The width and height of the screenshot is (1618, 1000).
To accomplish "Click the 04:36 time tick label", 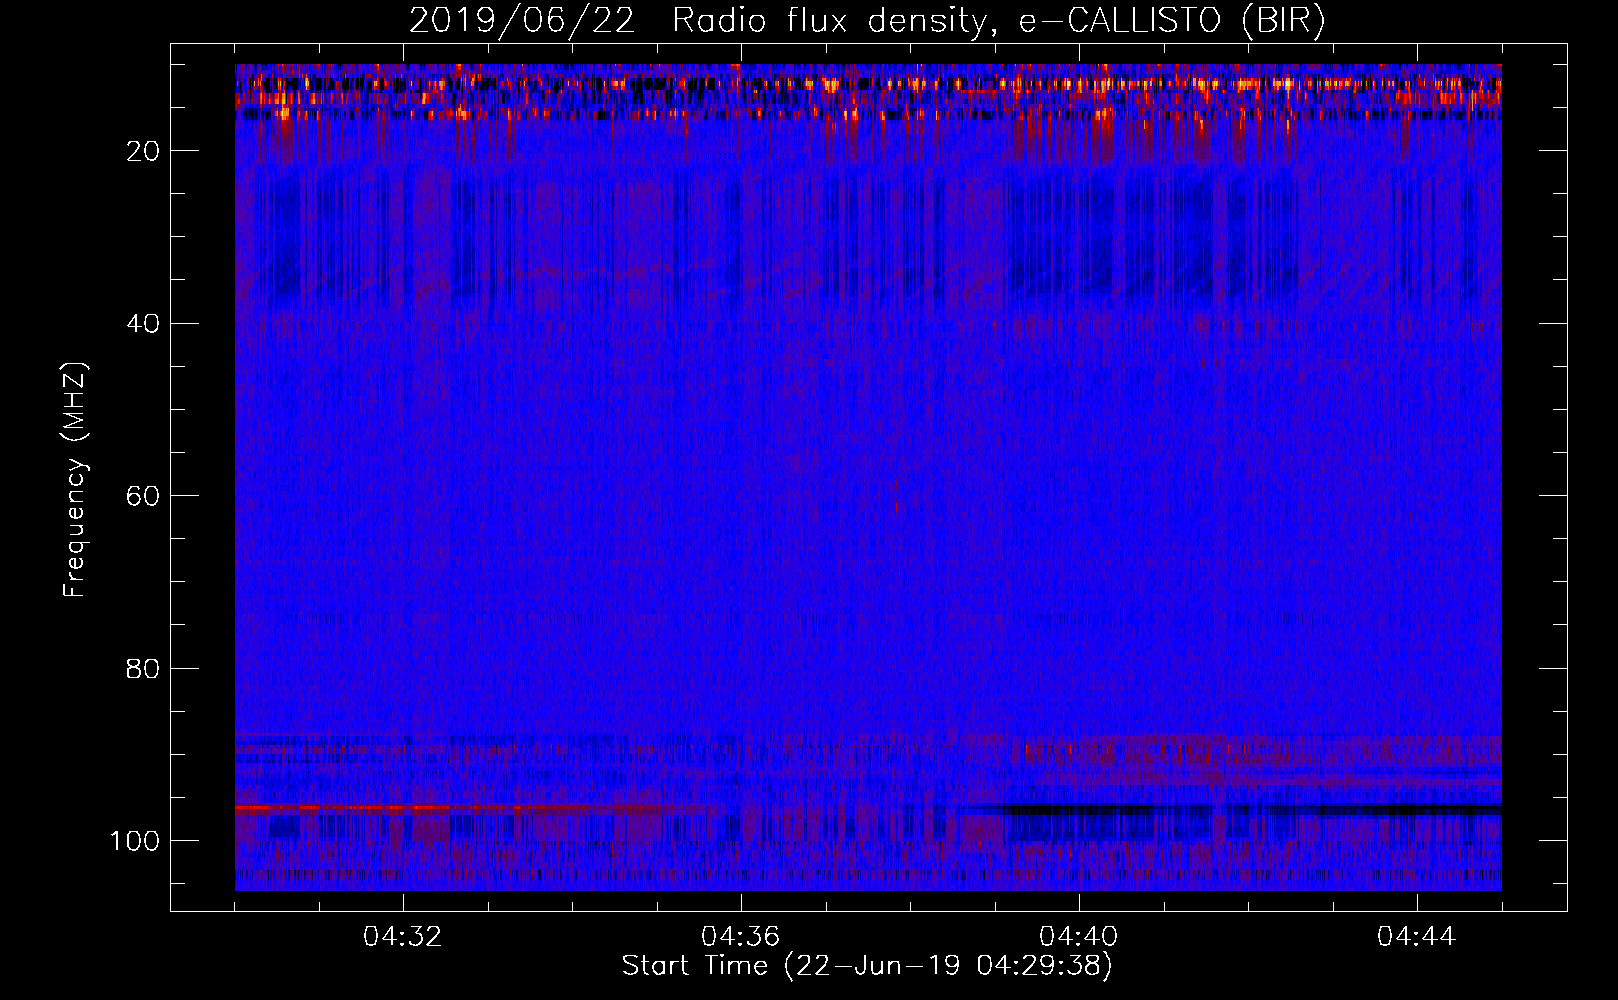I will [x=741, y=937].
